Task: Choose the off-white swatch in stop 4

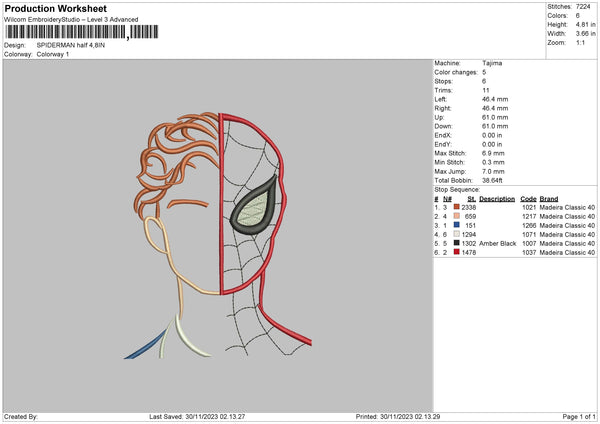Action: pos(457,234)
